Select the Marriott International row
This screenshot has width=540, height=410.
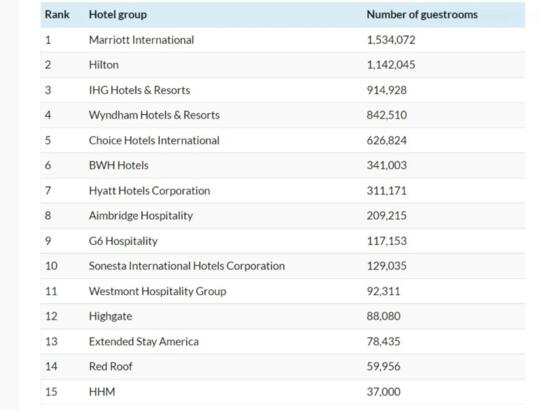click(283, 40)
